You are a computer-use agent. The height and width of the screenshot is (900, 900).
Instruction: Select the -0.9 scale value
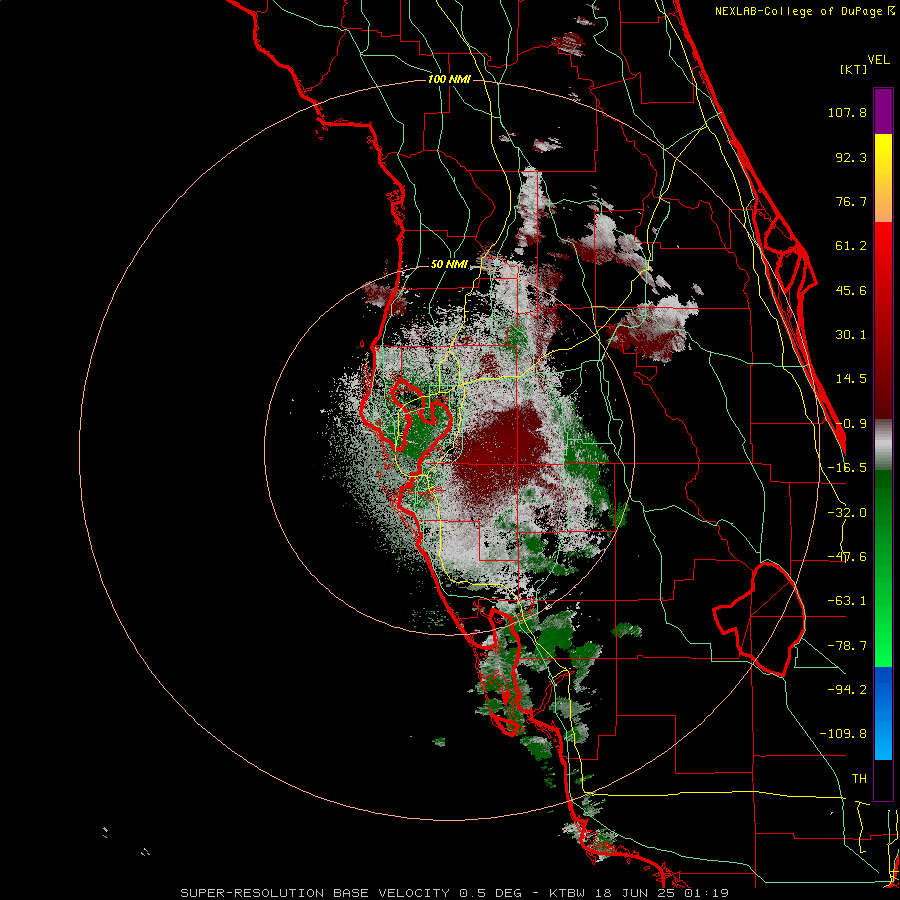pyautogui.click(x=851, y=424)
